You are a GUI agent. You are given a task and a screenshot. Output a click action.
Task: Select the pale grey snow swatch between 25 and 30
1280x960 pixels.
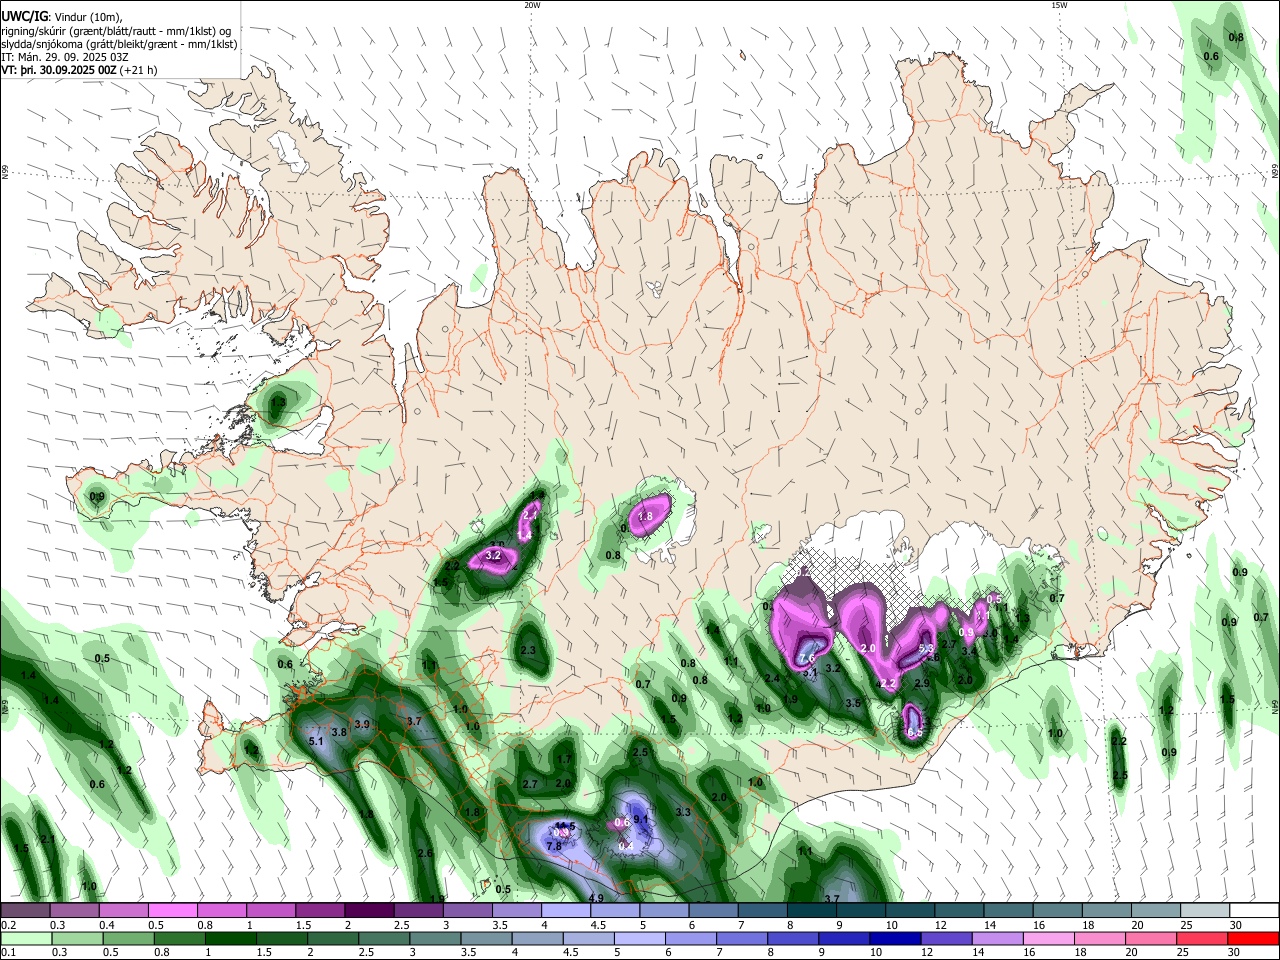[x=1206, y=911]
